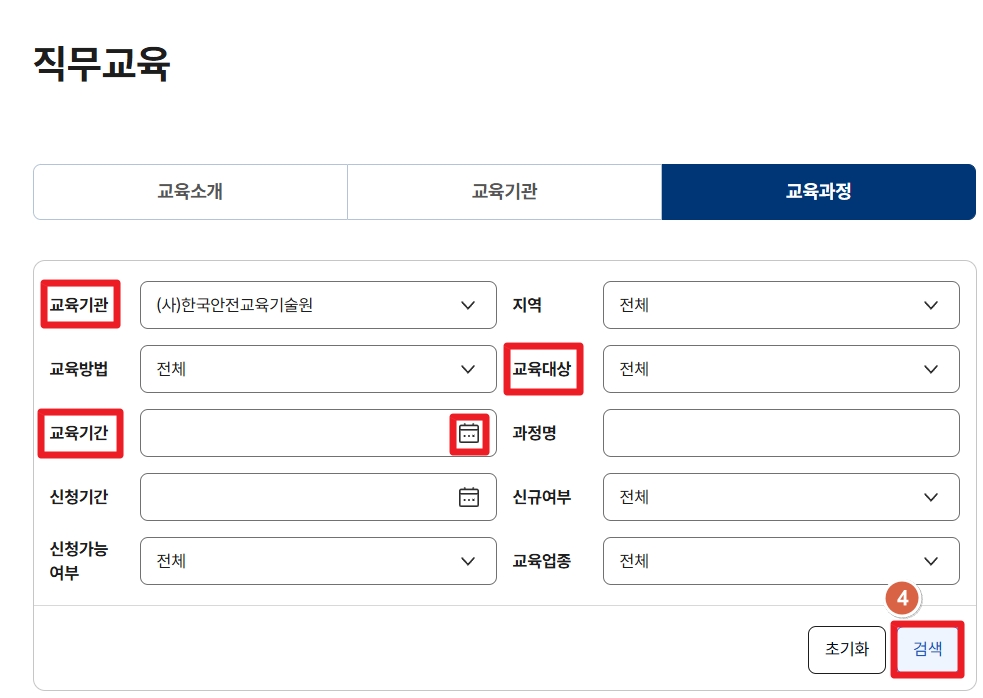Click the 직무교육 page heading

[x=102, y=63]
